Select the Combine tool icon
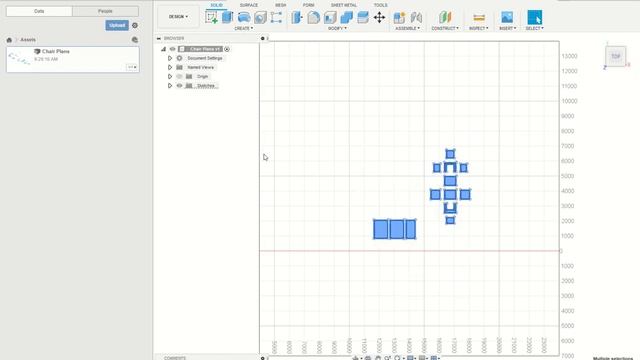The height and width of the screenshot is (360, 640). coord(346,17)
